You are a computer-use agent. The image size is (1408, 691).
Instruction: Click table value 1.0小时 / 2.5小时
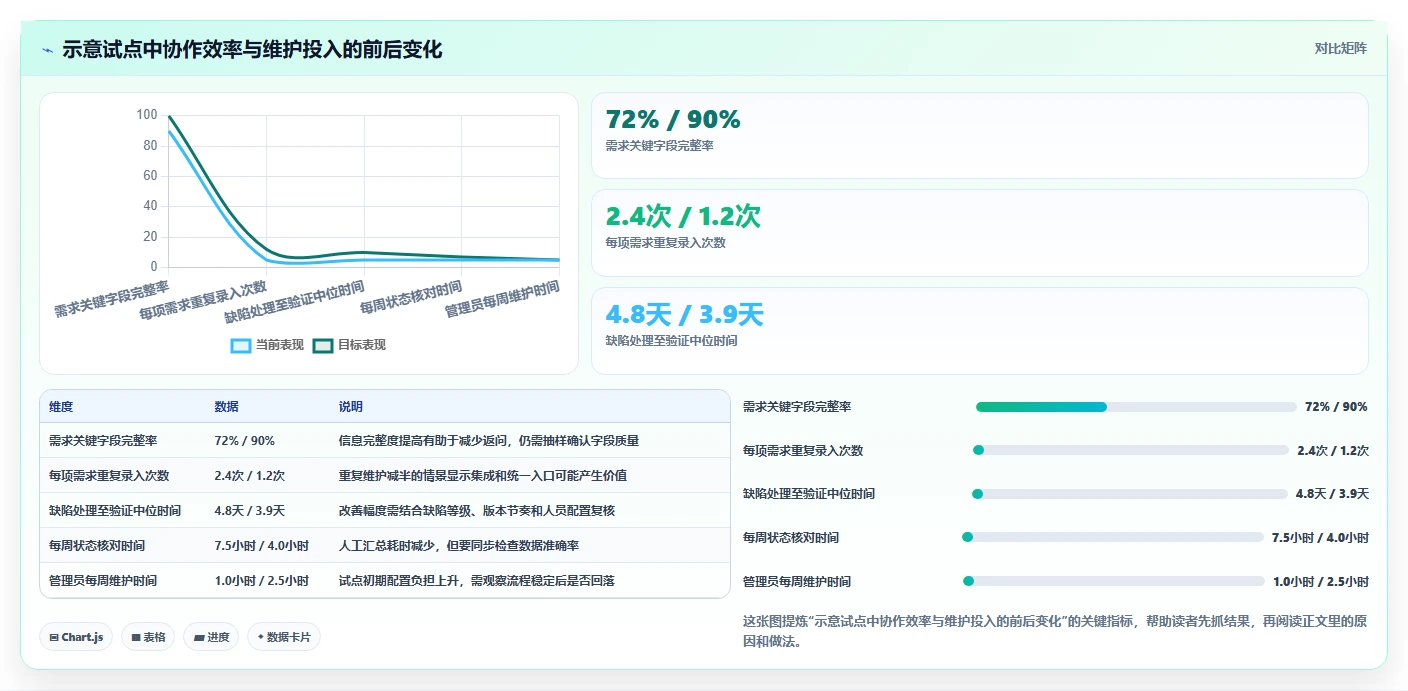point(262,580)
